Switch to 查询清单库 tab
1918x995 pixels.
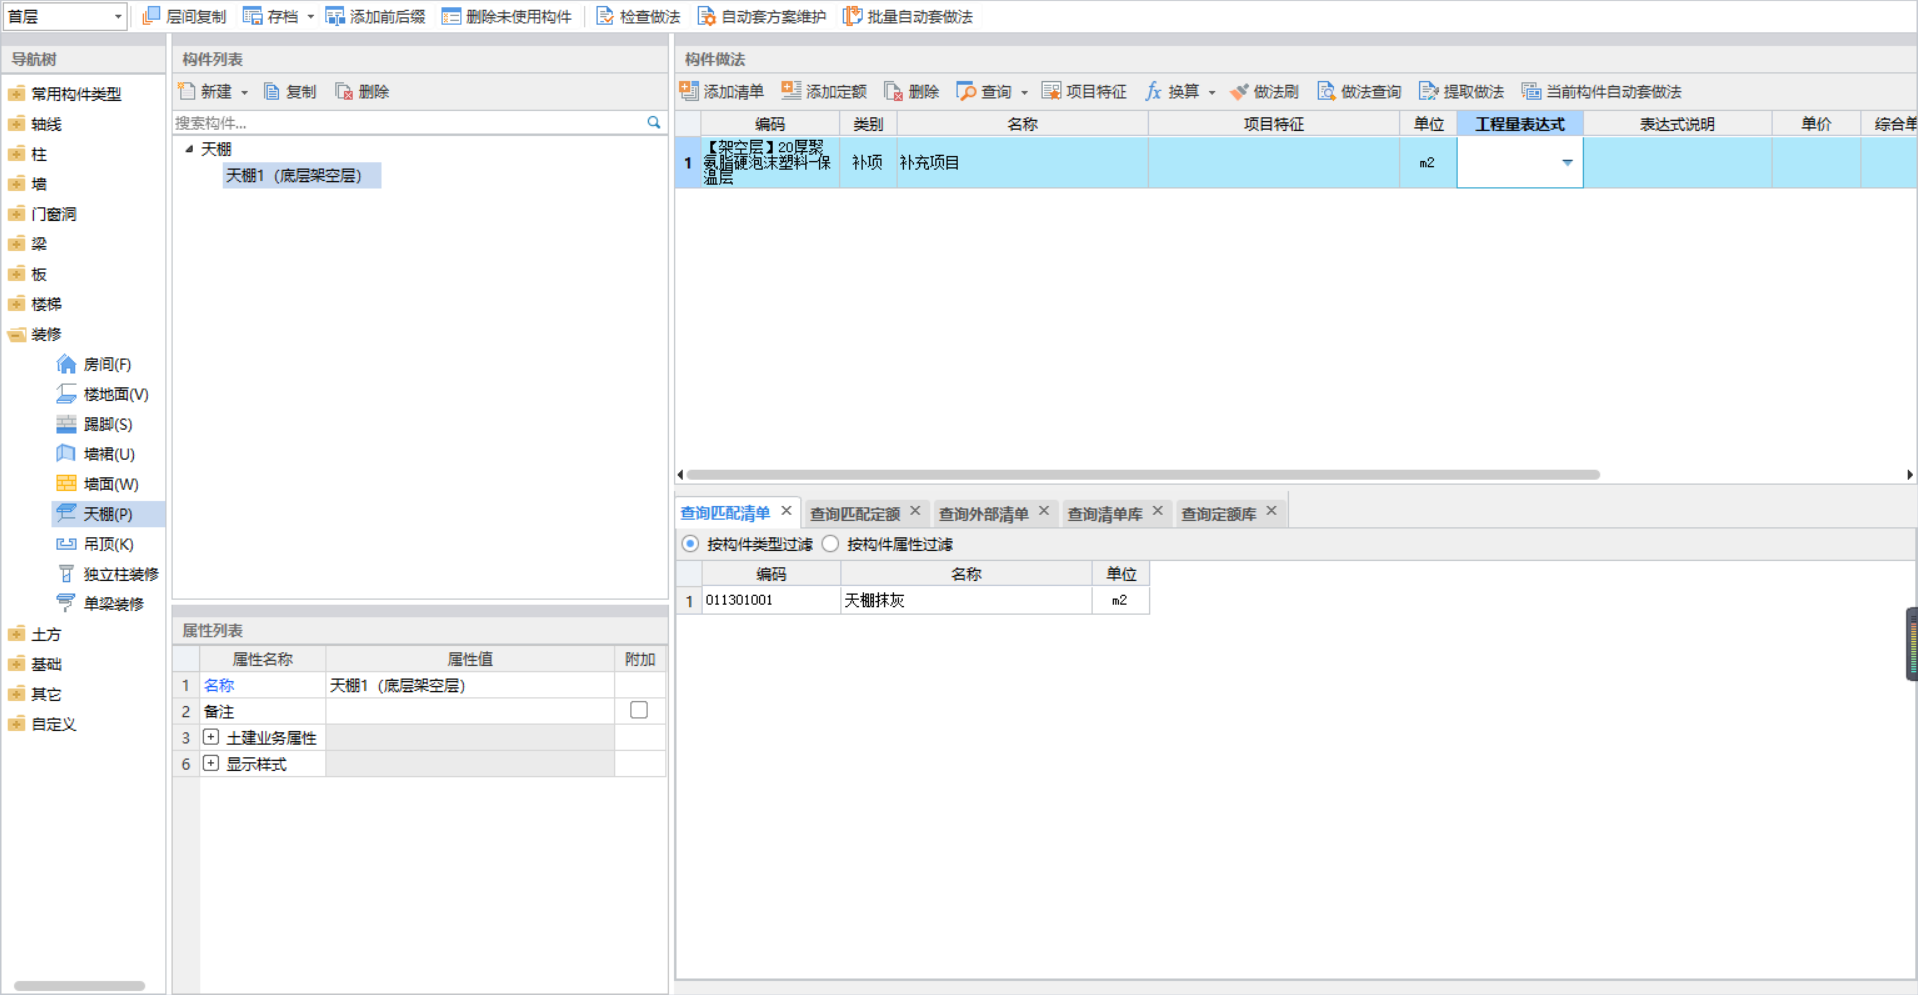1104,514
